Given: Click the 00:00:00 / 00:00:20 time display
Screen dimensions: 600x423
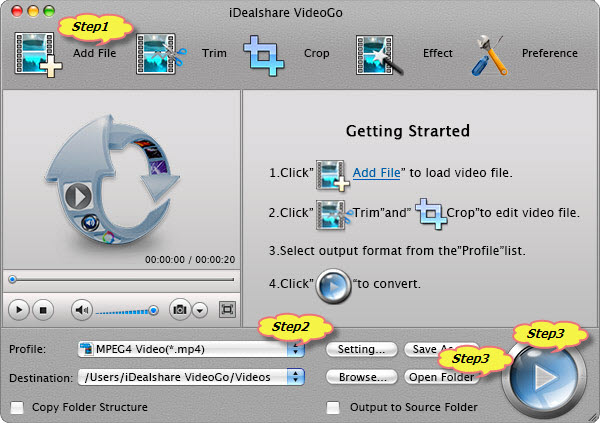Looking at the screenshot, I should click(190, 260).
